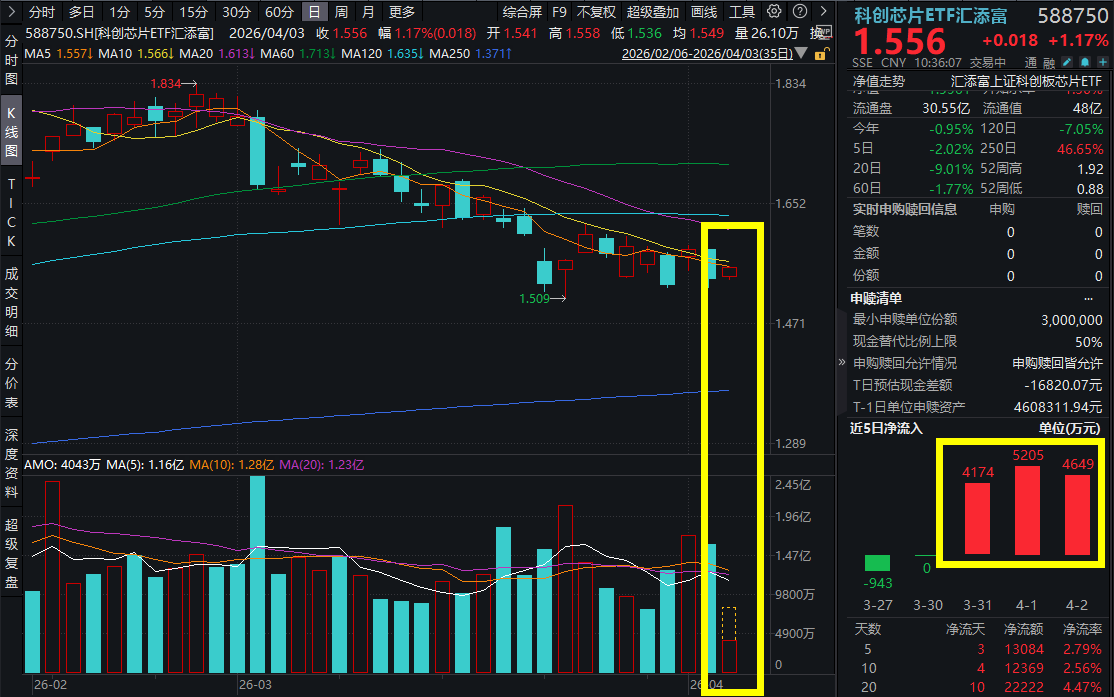Viewport: 1114px width, 697px height.
Task: Click the plus icon to add to watchlist
Action: pyautogui.click(x=1102, y=61)
